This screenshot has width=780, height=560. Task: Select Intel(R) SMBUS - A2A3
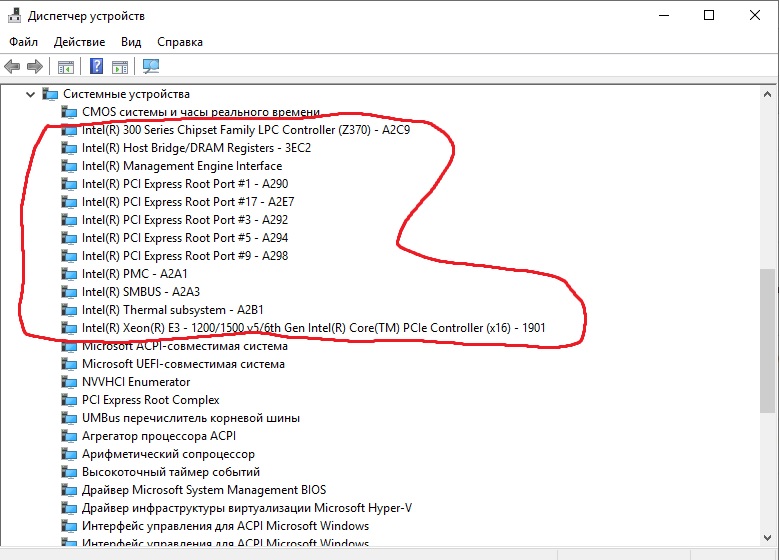[x=141, y=291]
